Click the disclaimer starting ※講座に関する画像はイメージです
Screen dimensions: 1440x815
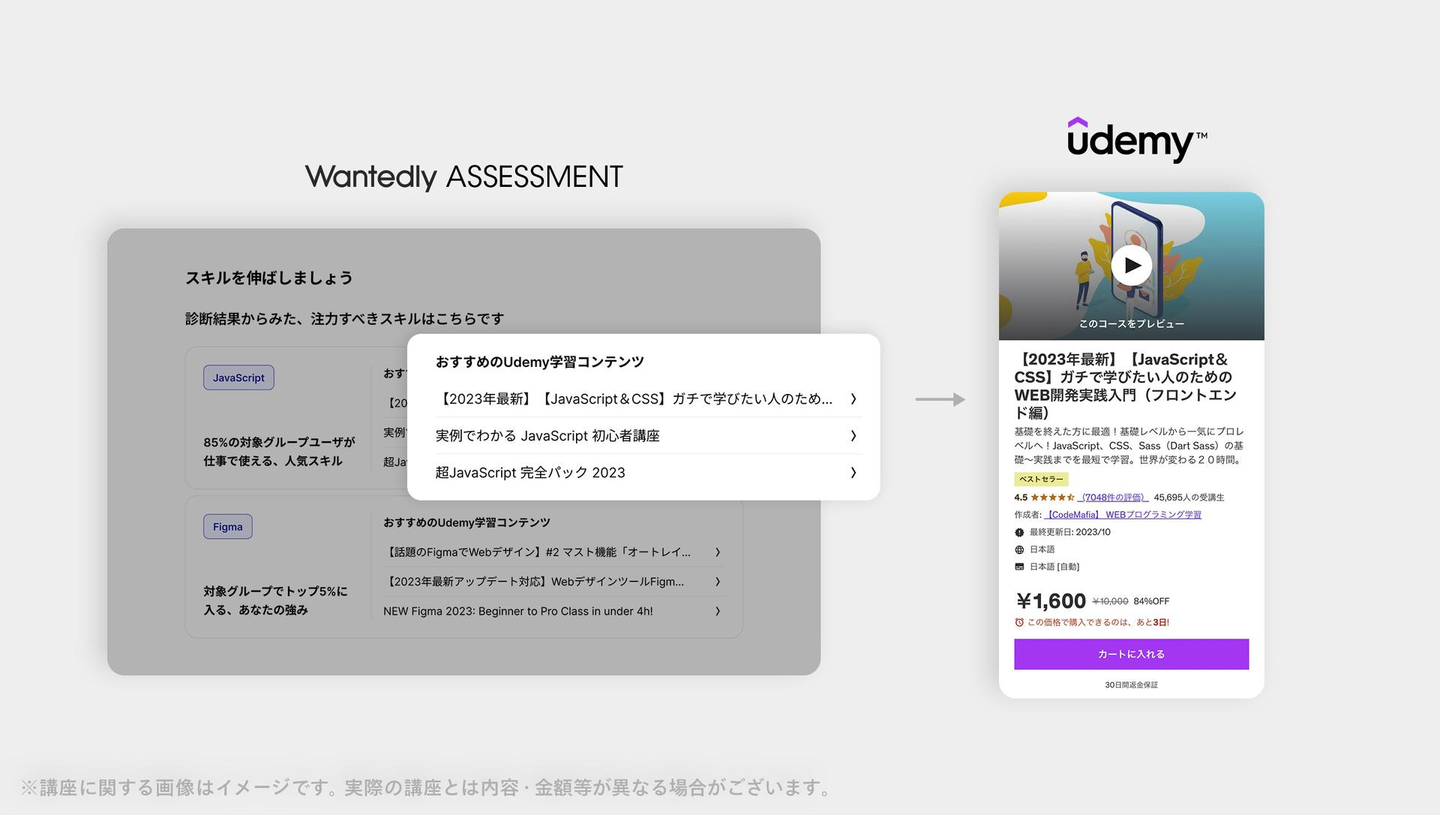(x=426, y=788)
